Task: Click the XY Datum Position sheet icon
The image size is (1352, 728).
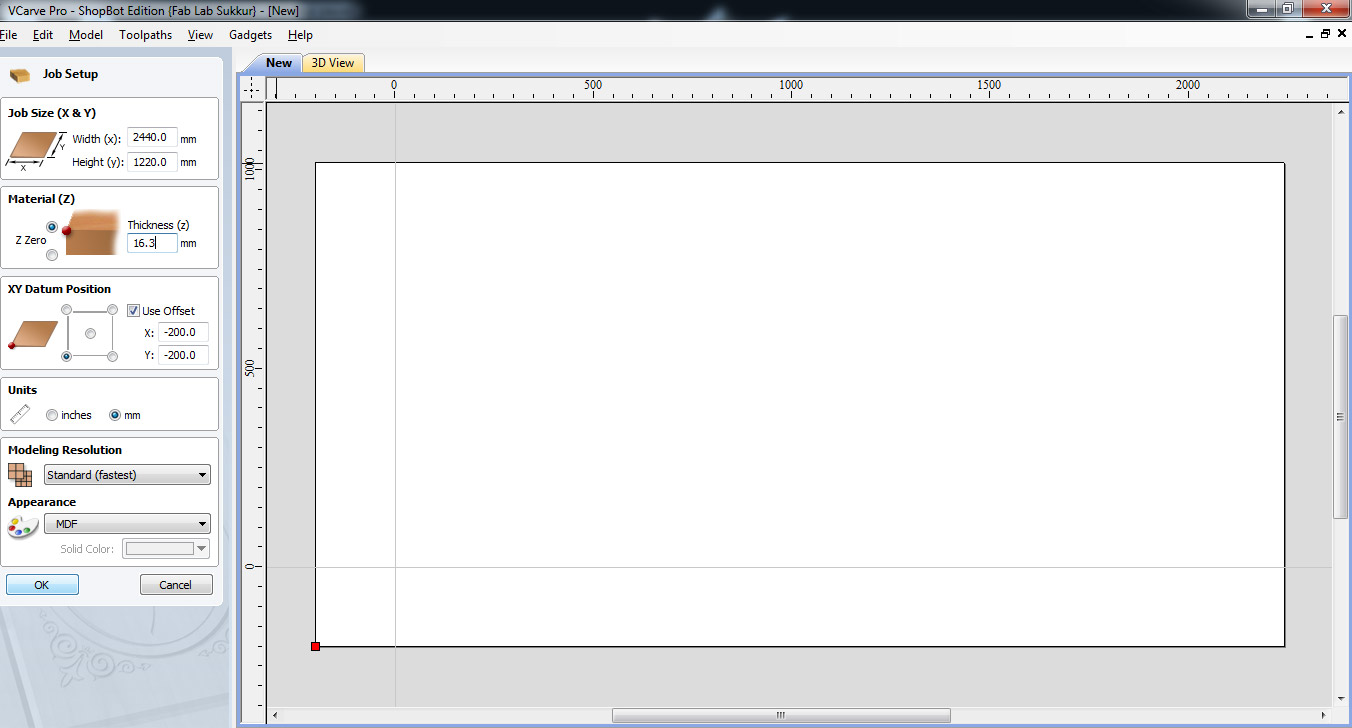Action: pyautogui.click(x=32, y=334)
